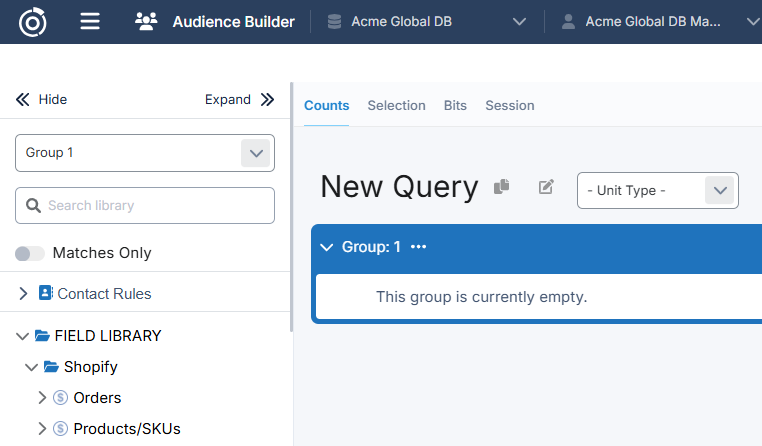The width and height of the screenshot is (762, 446).
Task: Switch to the Selection tab
Action: [x=396, y=105]
